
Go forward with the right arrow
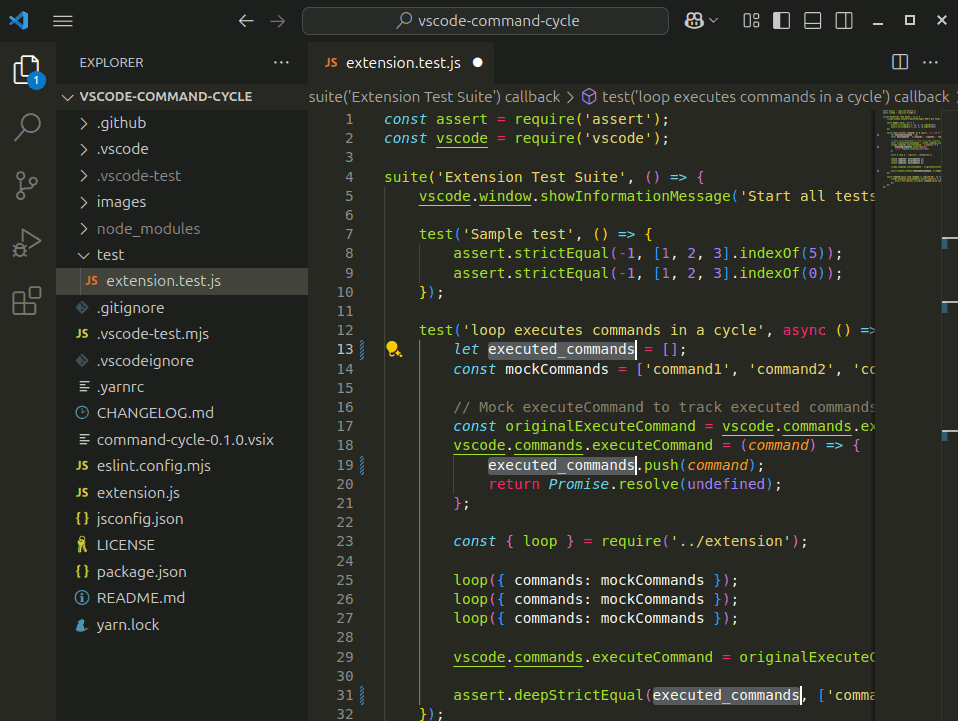(277, 21)
